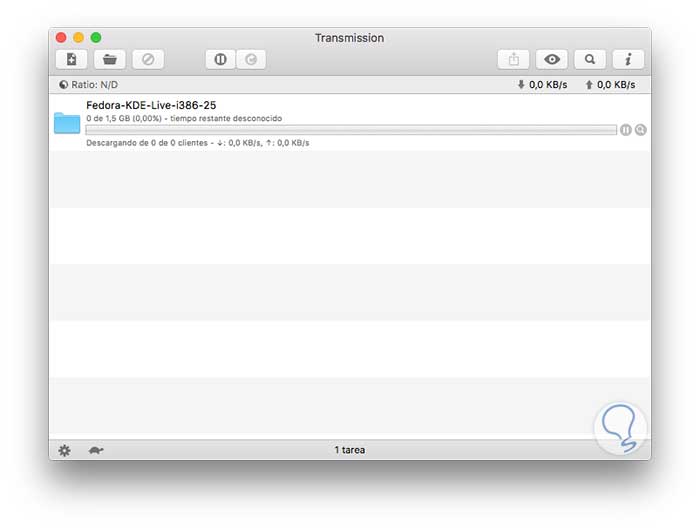Close the Transmission window

tap(61, 38)
